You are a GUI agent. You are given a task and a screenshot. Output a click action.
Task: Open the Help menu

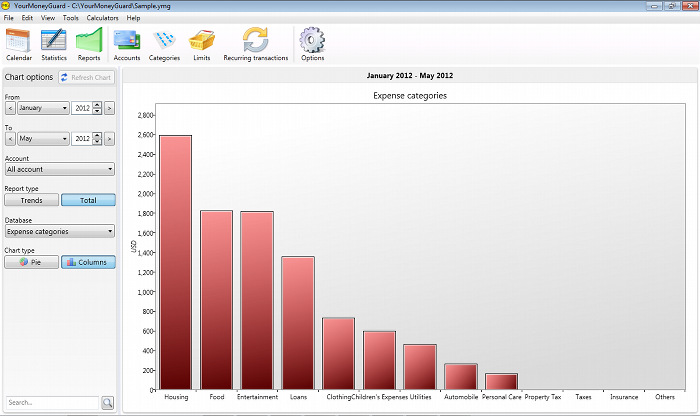point(133,18)
